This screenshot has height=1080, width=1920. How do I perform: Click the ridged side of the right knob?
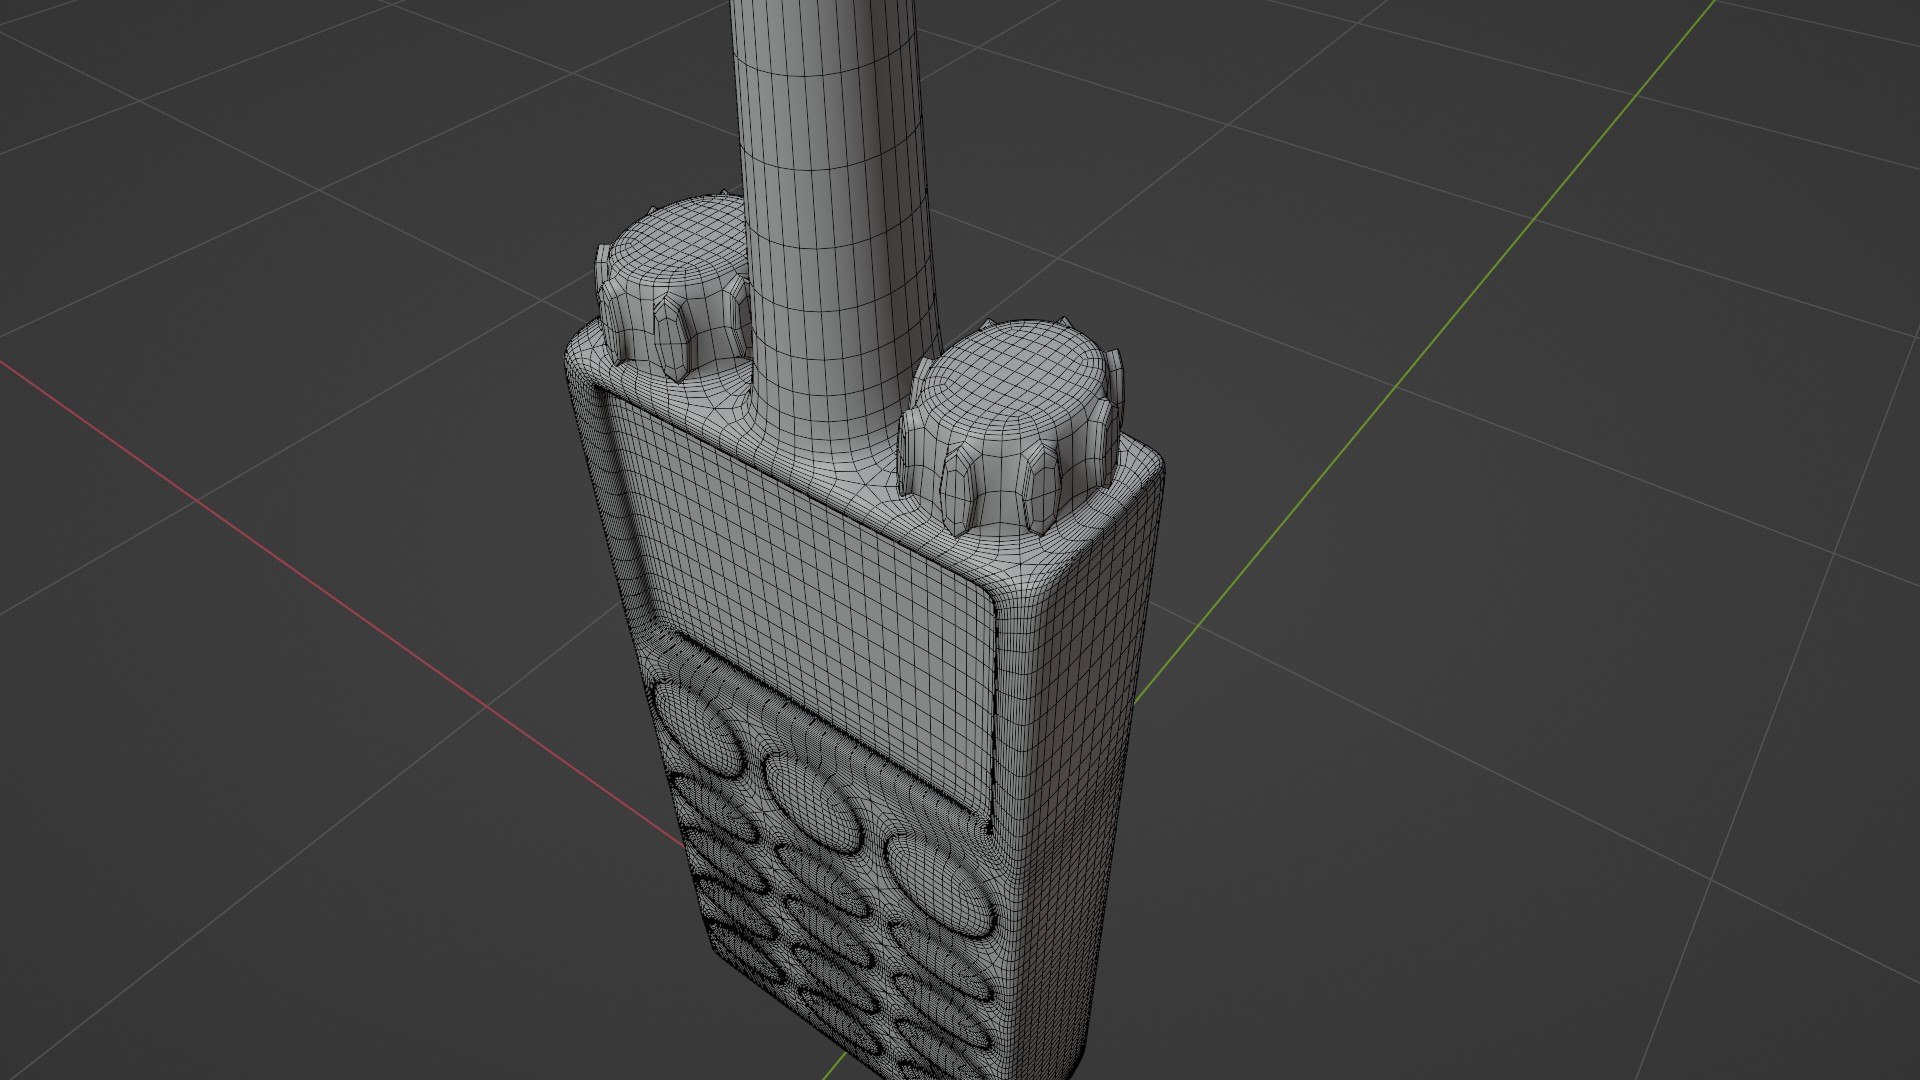tap(1000, 480)
